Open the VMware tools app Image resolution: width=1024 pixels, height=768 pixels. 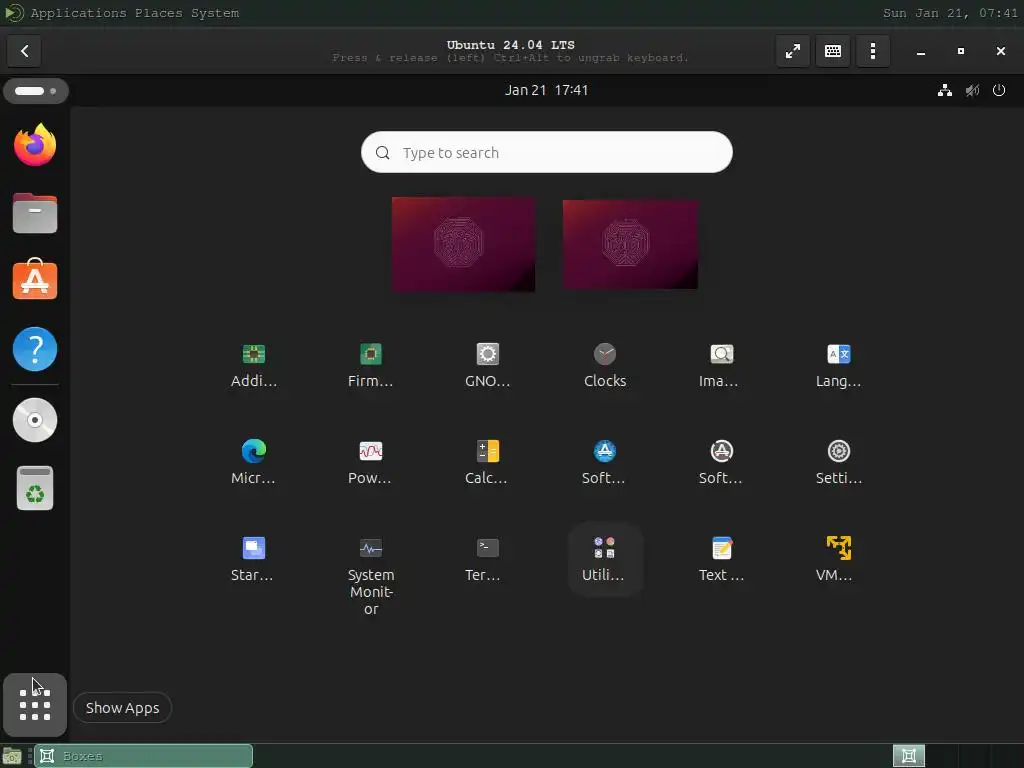839,559
